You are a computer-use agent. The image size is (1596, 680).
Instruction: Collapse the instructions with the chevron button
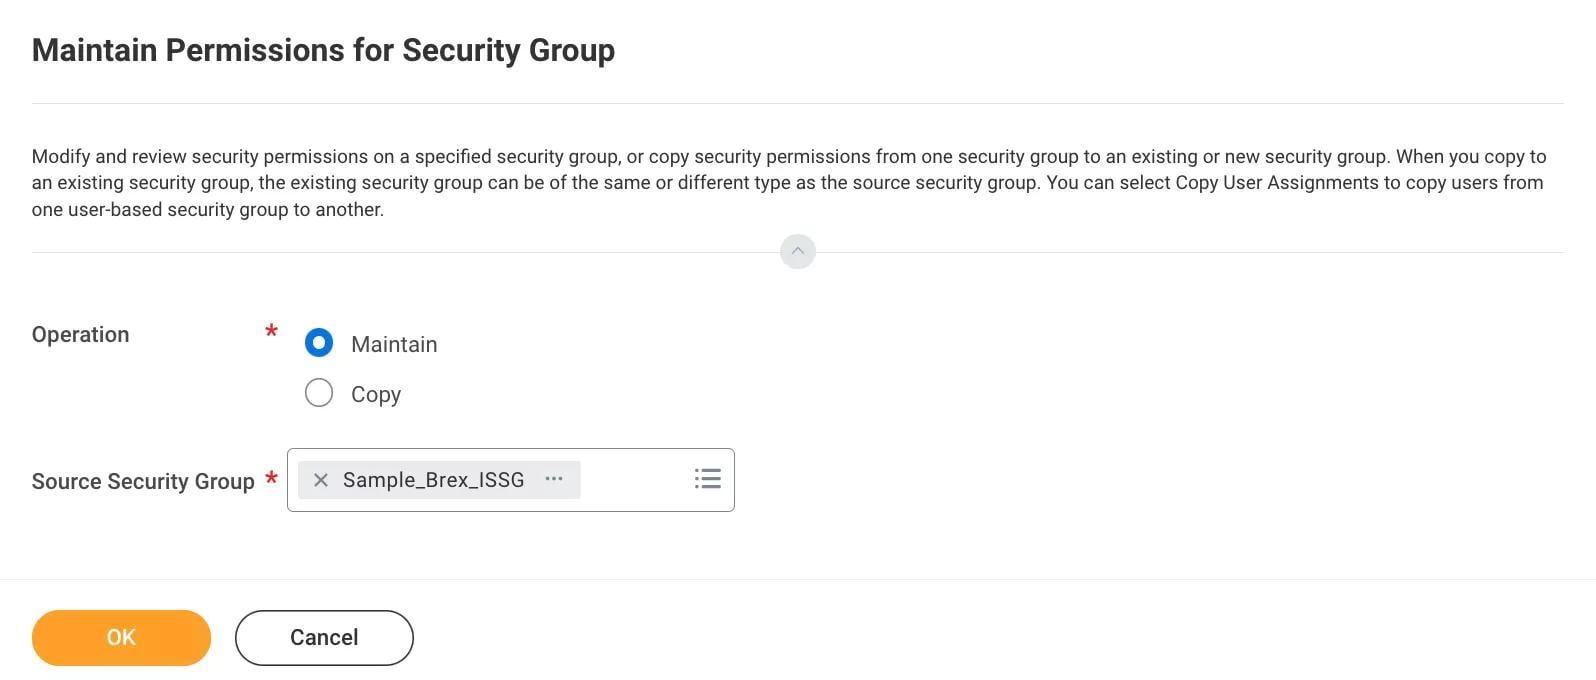click(x=797, y=251)
